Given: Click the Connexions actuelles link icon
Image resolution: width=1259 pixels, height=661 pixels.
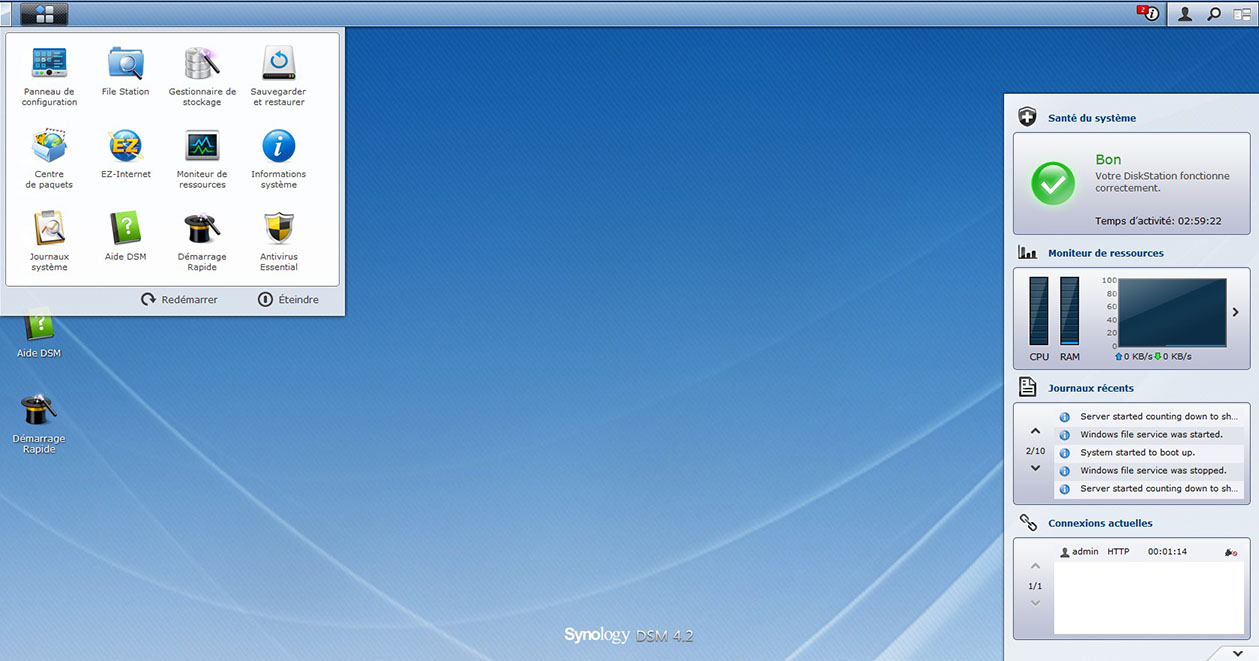Looking at the screenshot, I should pos(1027,523).
